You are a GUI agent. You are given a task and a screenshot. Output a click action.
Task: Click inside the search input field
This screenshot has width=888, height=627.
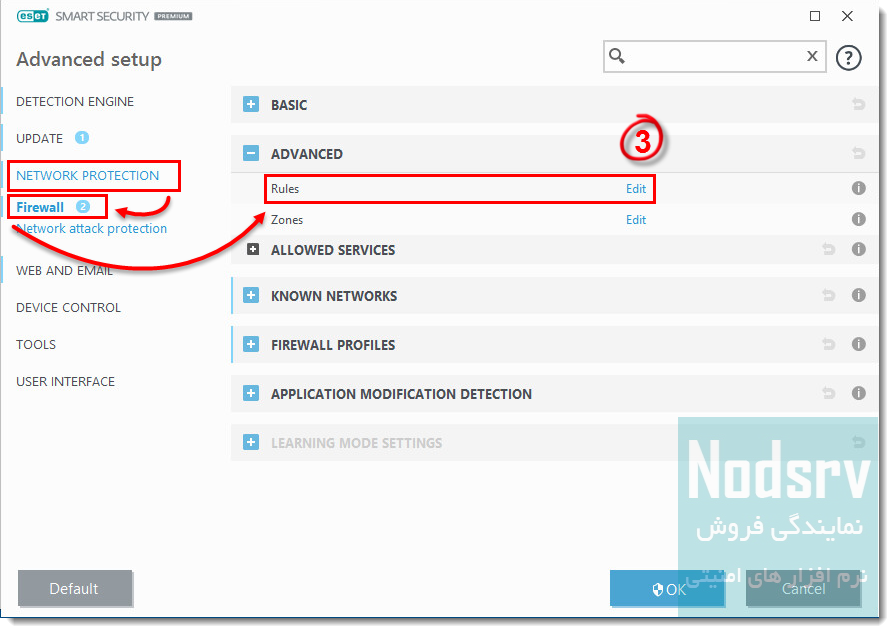point(715,57)
